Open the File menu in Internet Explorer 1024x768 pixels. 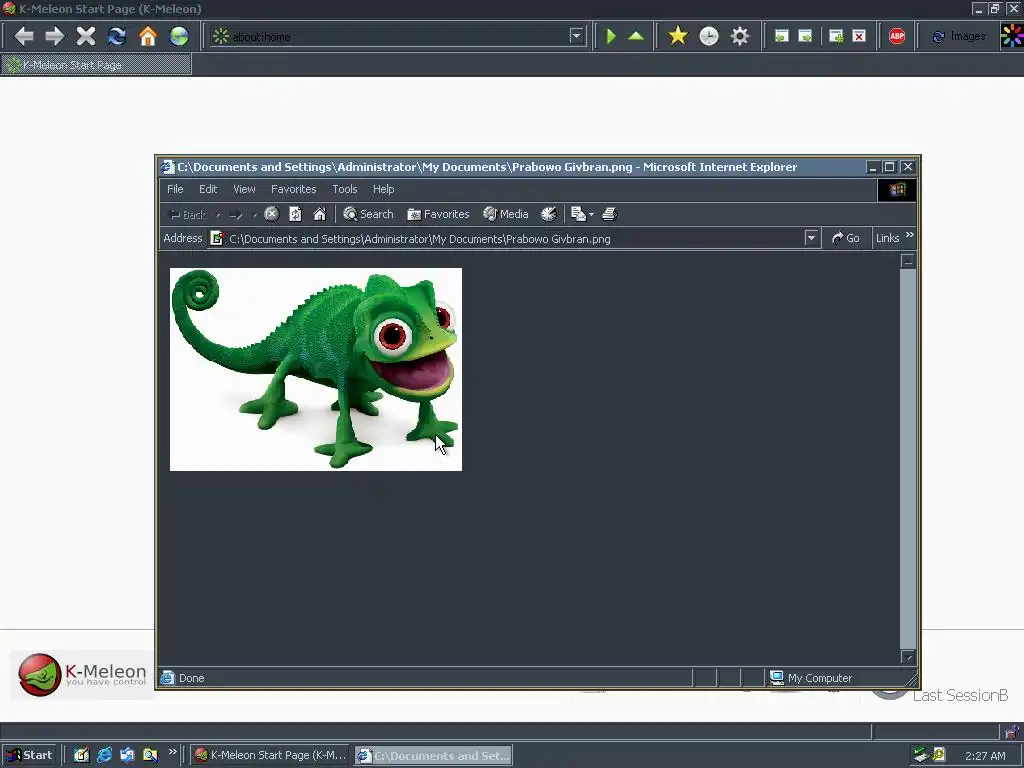175,189
